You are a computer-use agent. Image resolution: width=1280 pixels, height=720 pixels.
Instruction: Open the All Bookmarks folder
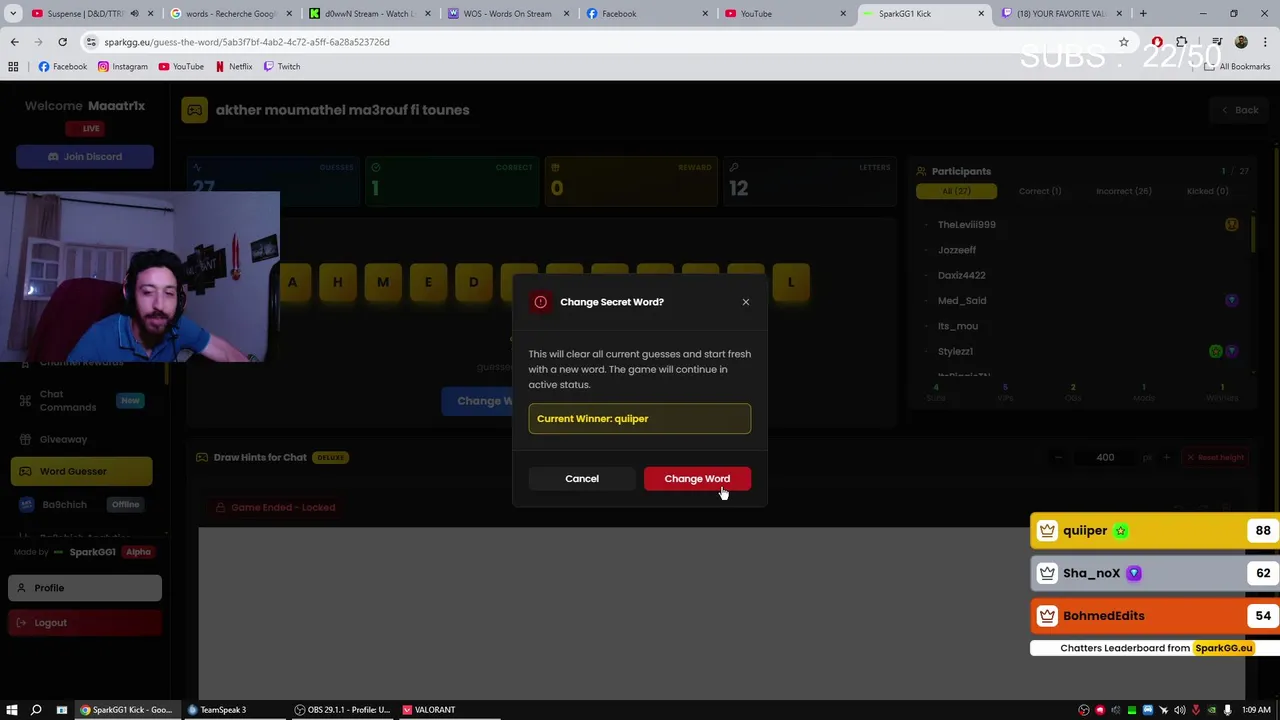click(x=1237, y=66)
